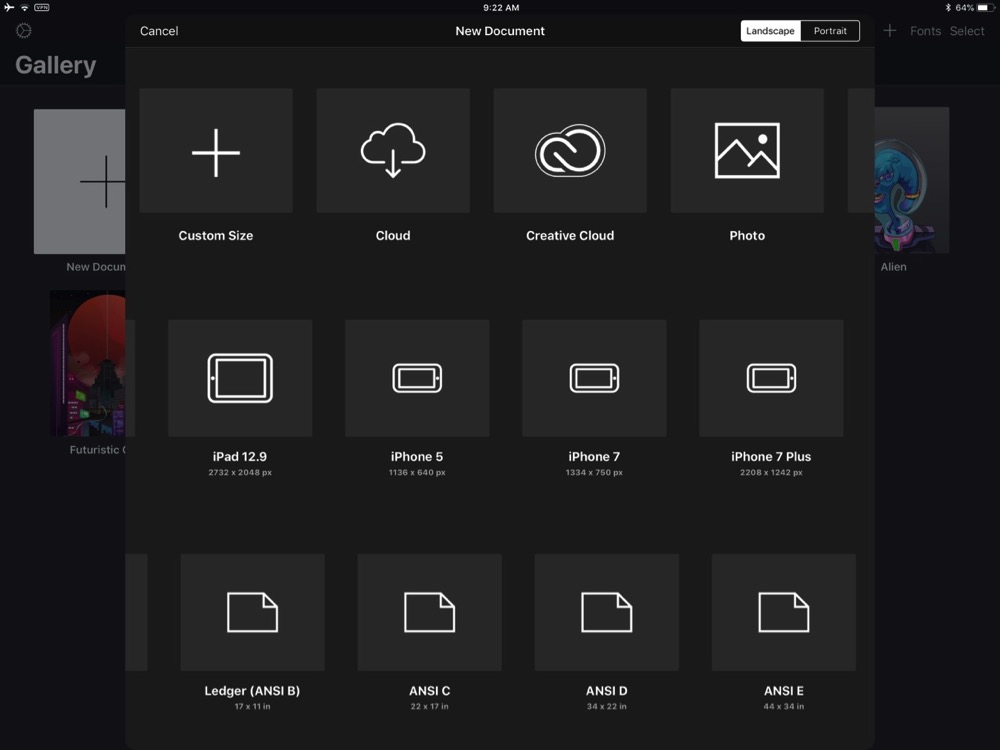Image resolution: width=1000 pixels, height=750 pixels.
Task: Switch orientation to Landscape
Action: 770,31
